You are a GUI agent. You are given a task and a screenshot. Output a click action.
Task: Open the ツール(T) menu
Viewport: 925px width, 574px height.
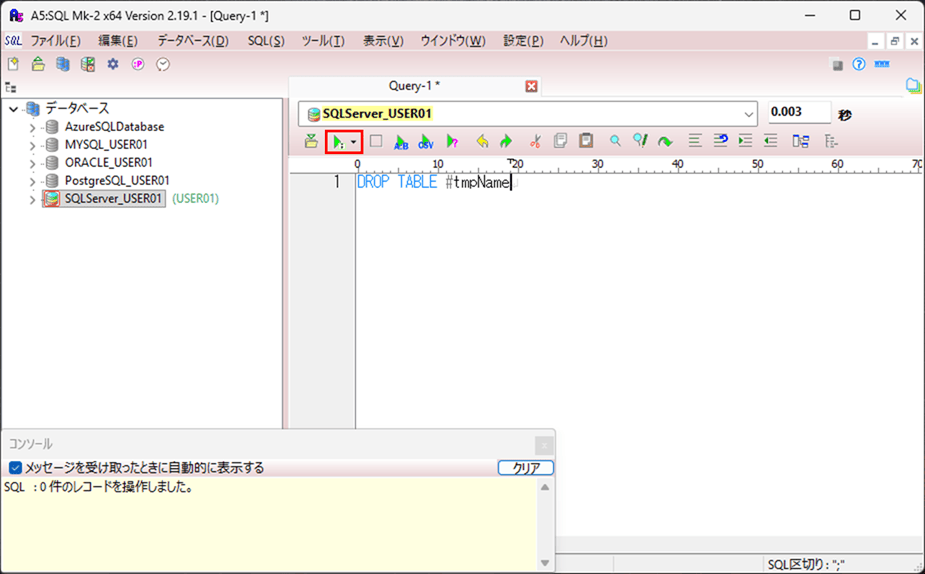(323, 41)
